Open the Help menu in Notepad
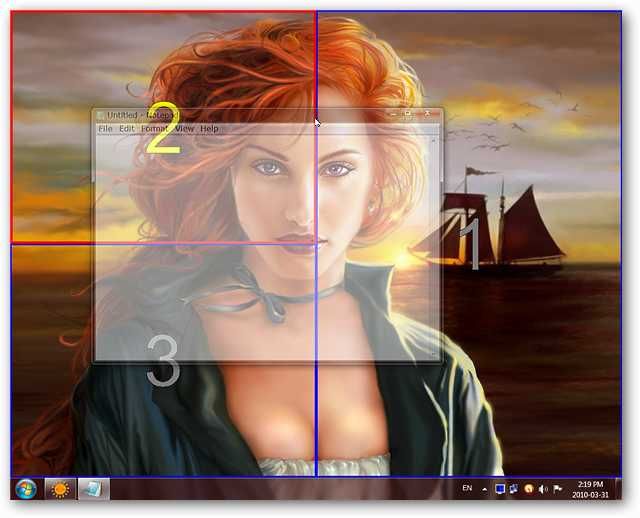This screenshot has width=640, height=518. point(209,129)
